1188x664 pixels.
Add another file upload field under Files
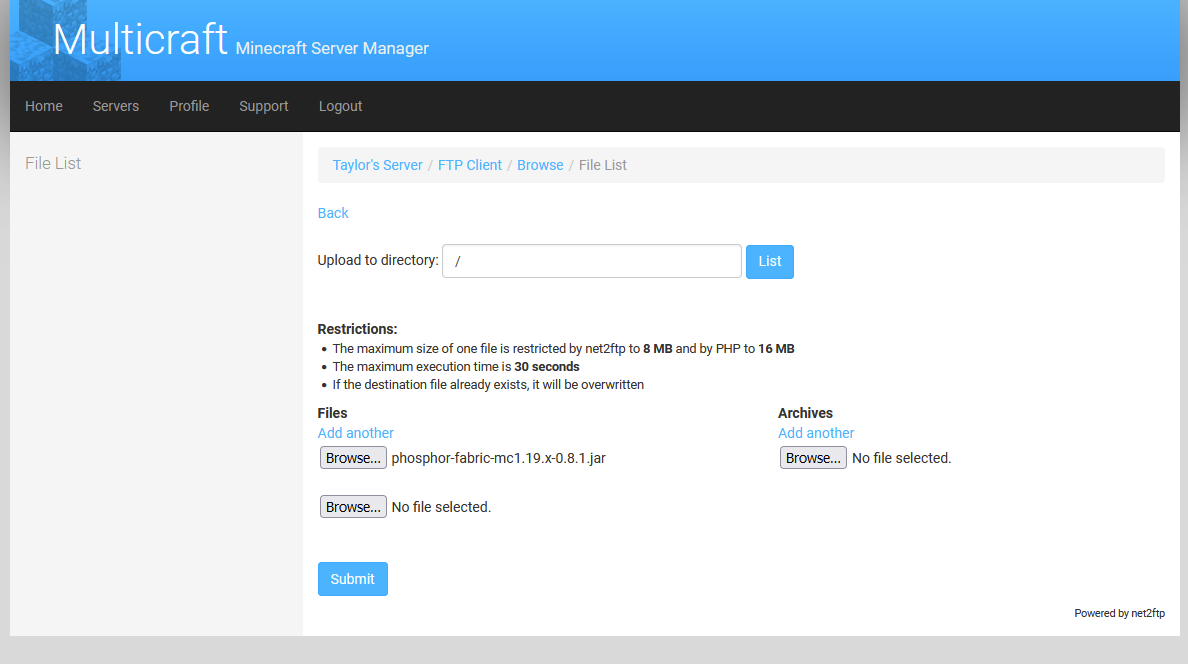(x=355, y=432)
